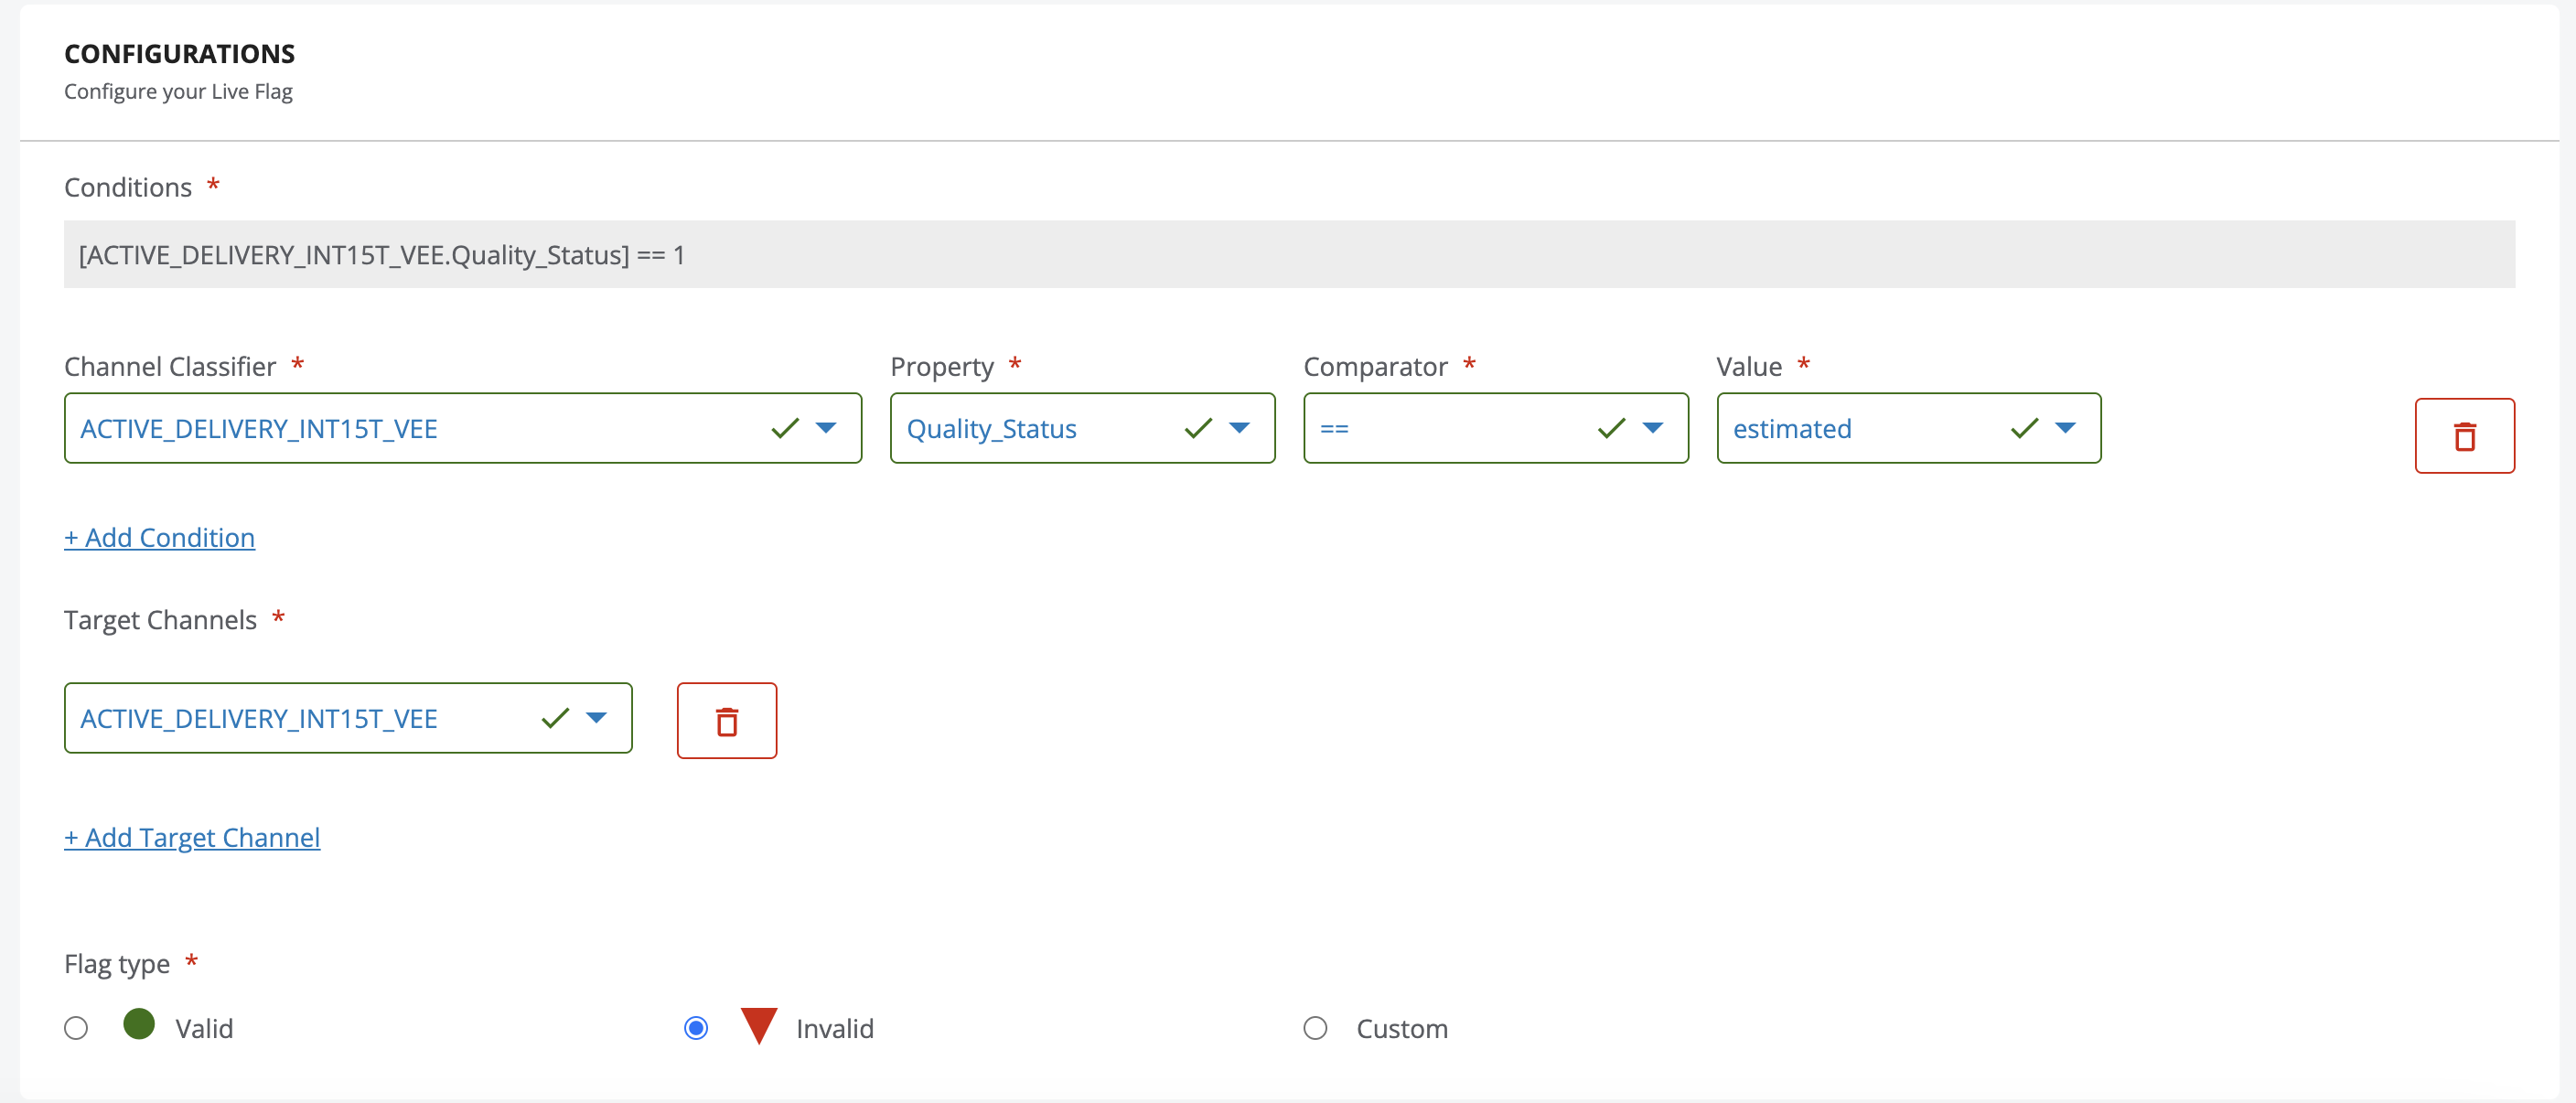Image resolution: width=2576 pixels, height=1103 pixels.
Task: Select the Valid flag type radio
Action: coord(76,1028)
